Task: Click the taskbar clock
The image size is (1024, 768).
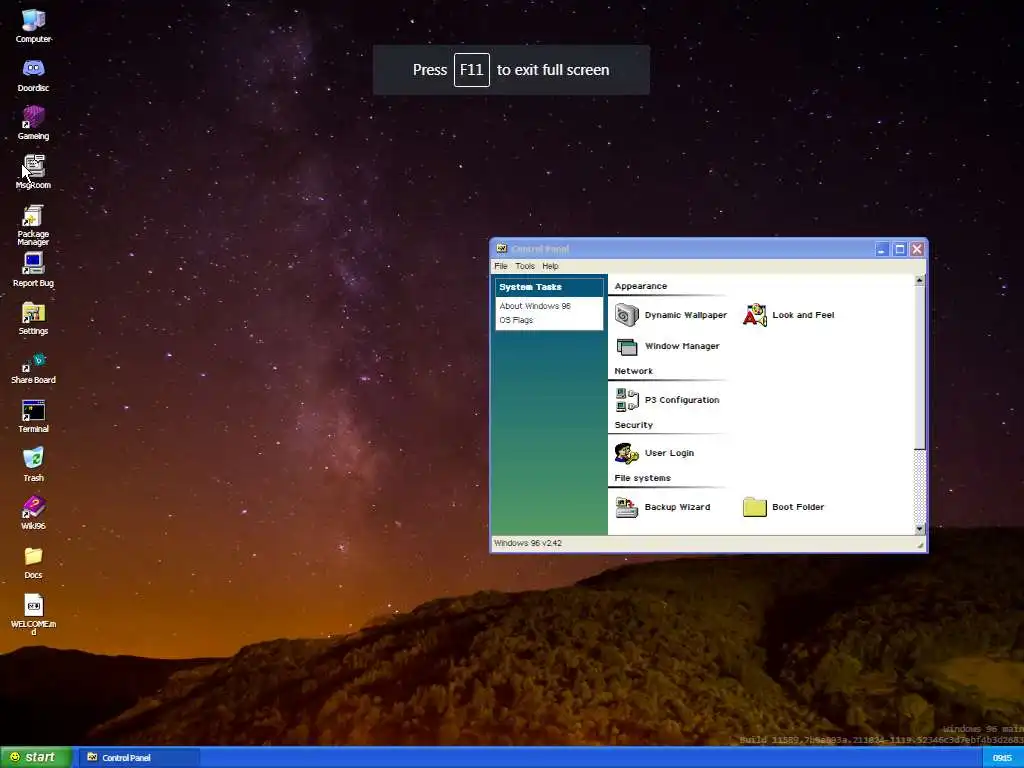Action: coord(1002,758)
